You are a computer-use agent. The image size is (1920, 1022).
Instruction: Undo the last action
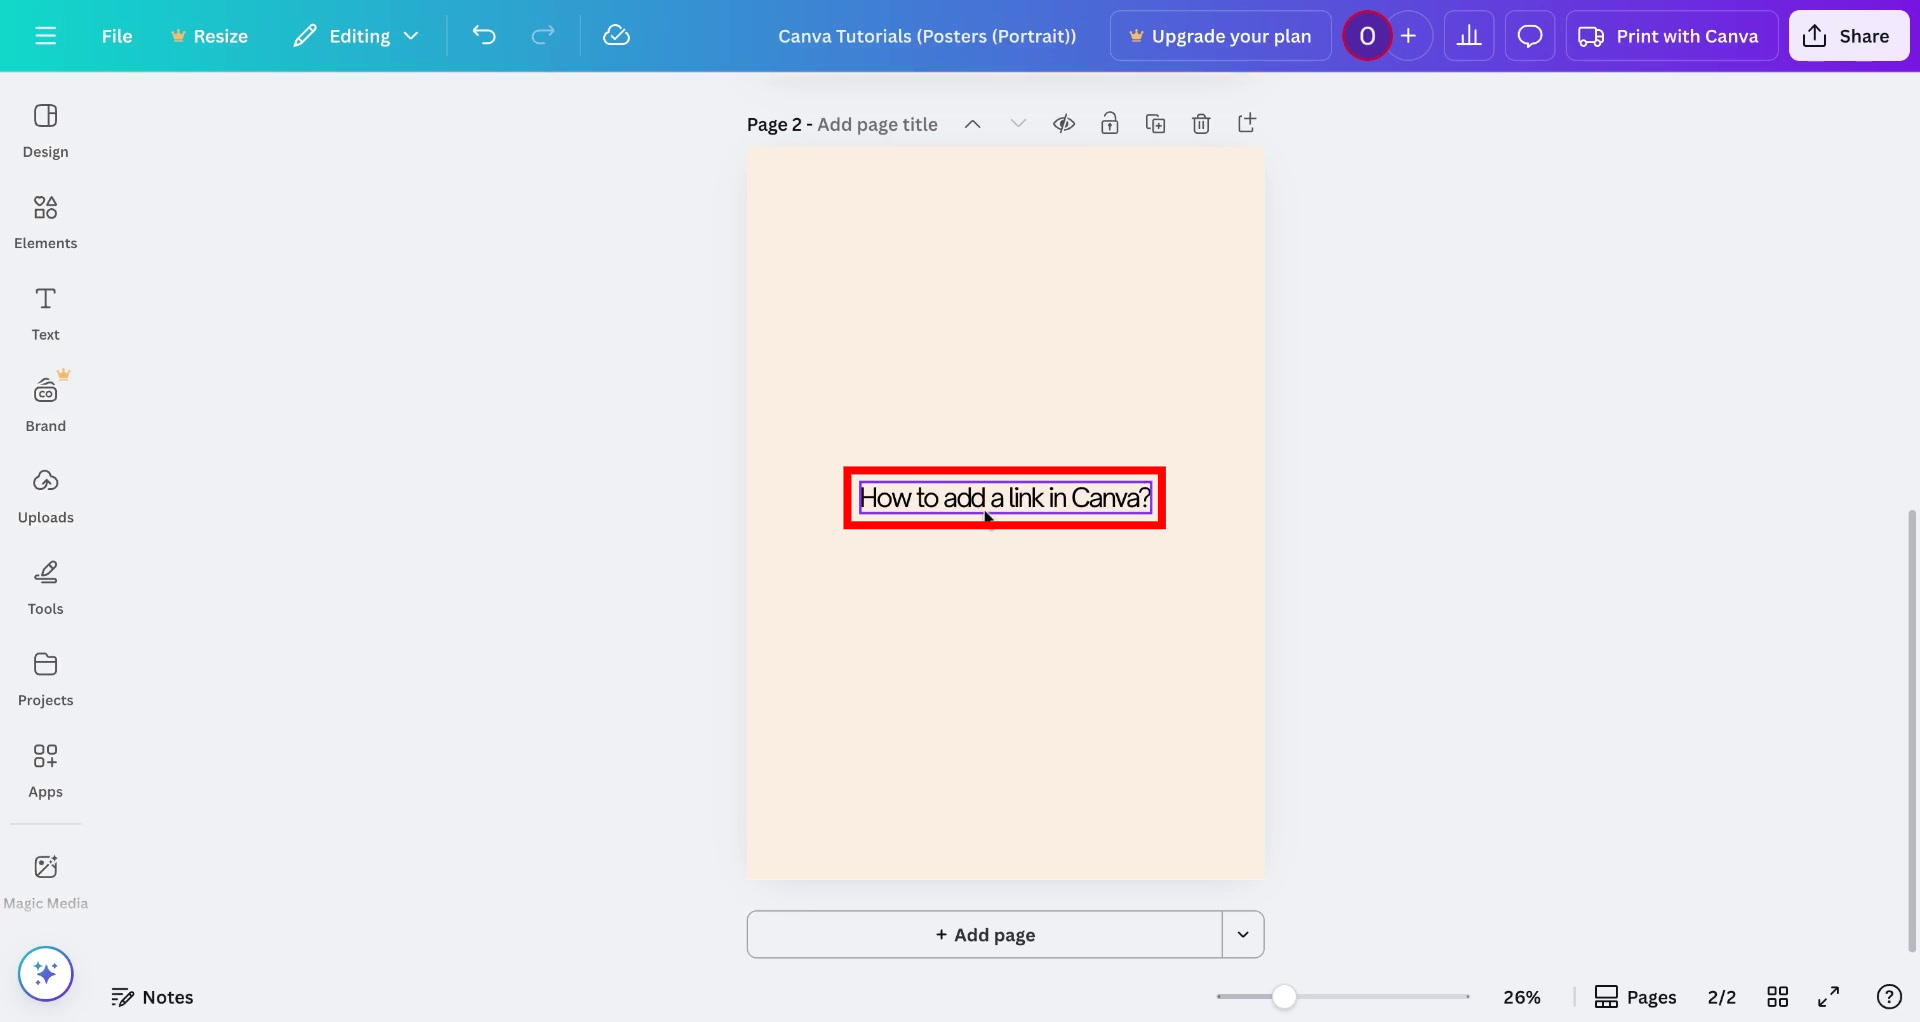(484, 35)
